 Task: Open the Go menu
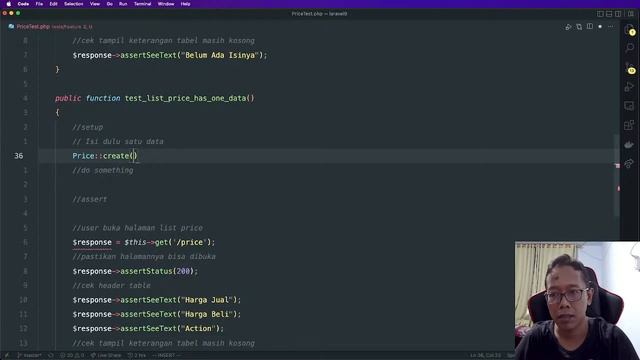tap(109, 4)
